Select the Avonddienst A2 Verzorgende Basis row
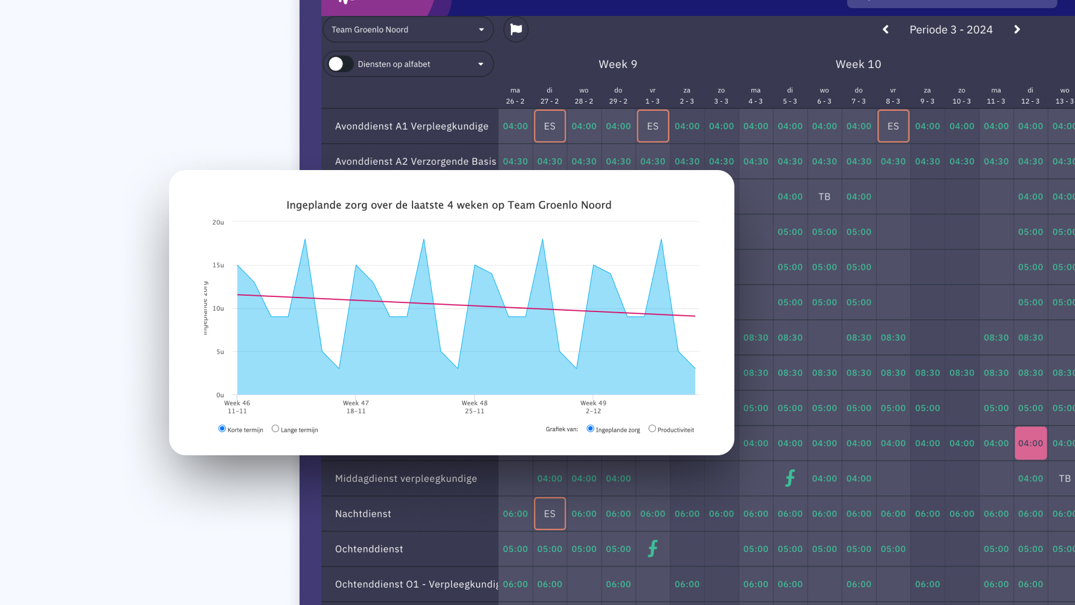This screenshot has height=605, width=1075. pos(415,161)
